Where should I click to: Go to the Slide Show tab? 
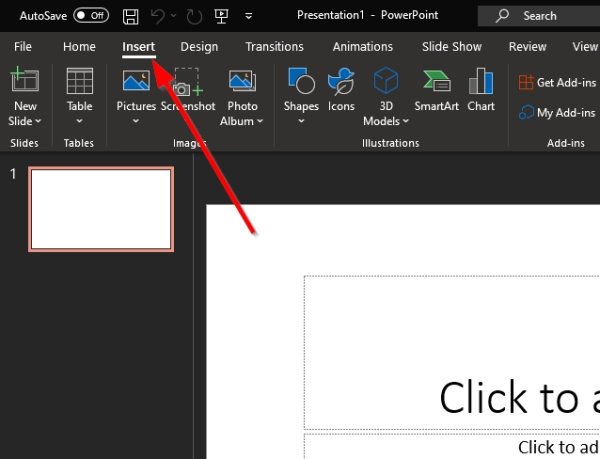tap(452, 47)
